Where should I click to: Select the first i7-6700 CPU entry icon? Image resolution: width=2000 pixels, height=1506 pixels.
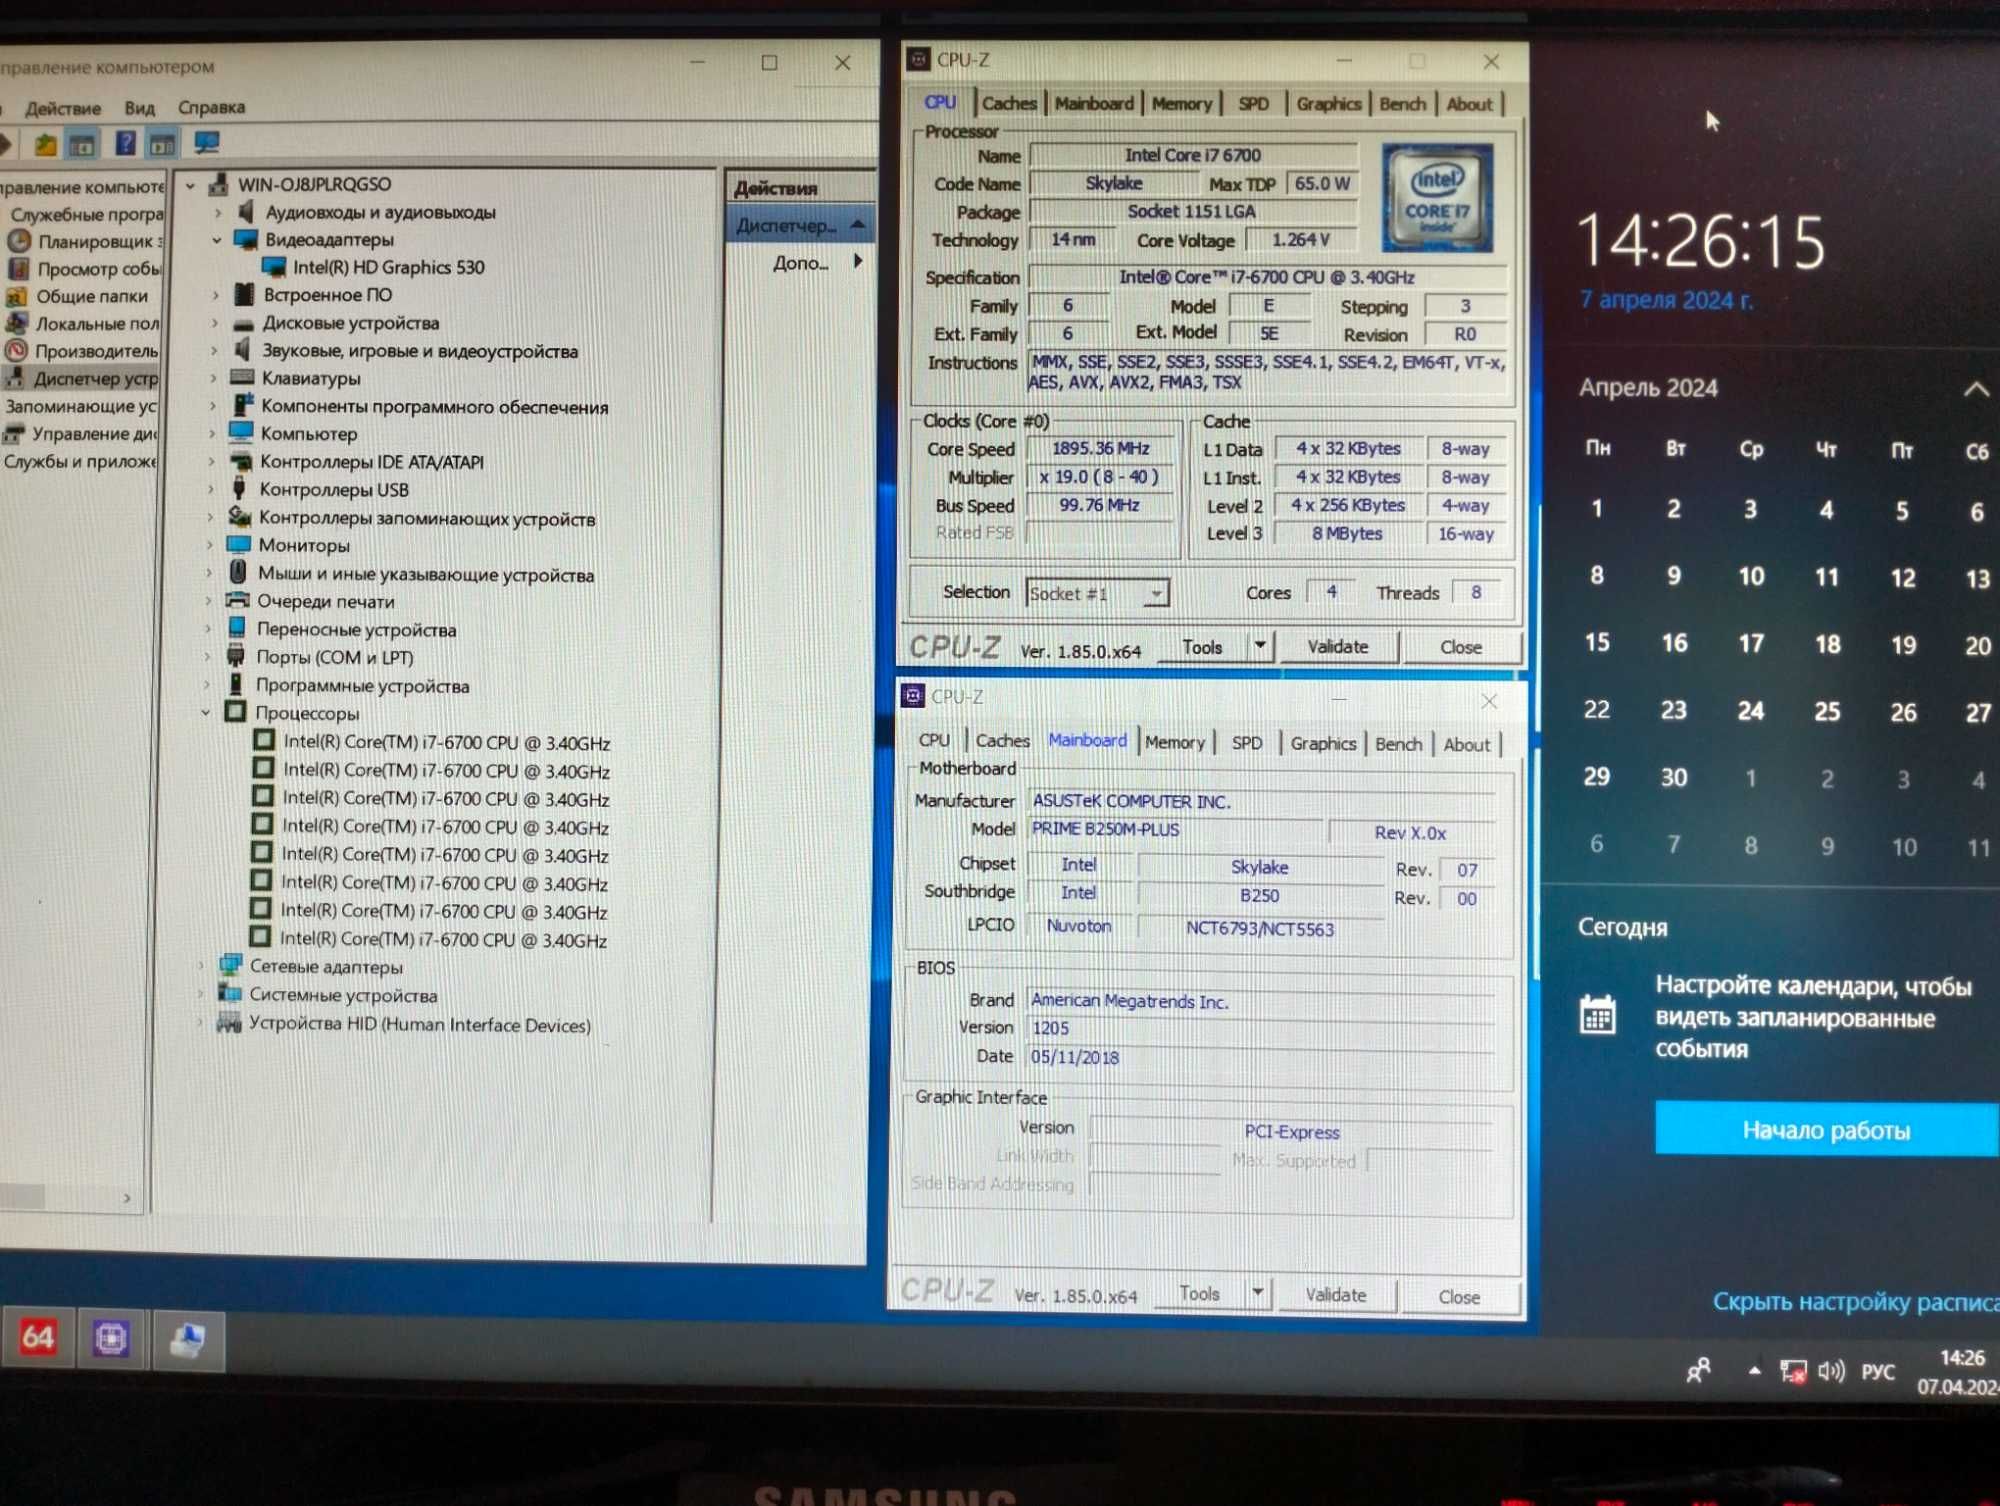tap(265, 741)
